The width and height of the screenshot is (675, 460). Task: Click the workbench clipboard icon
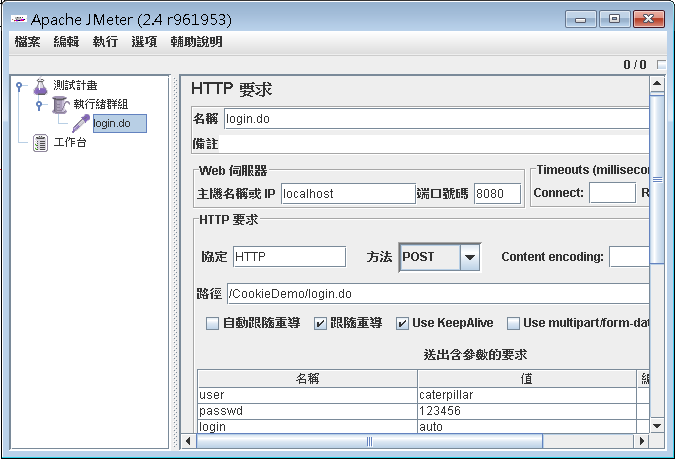[x=40, y=143]
